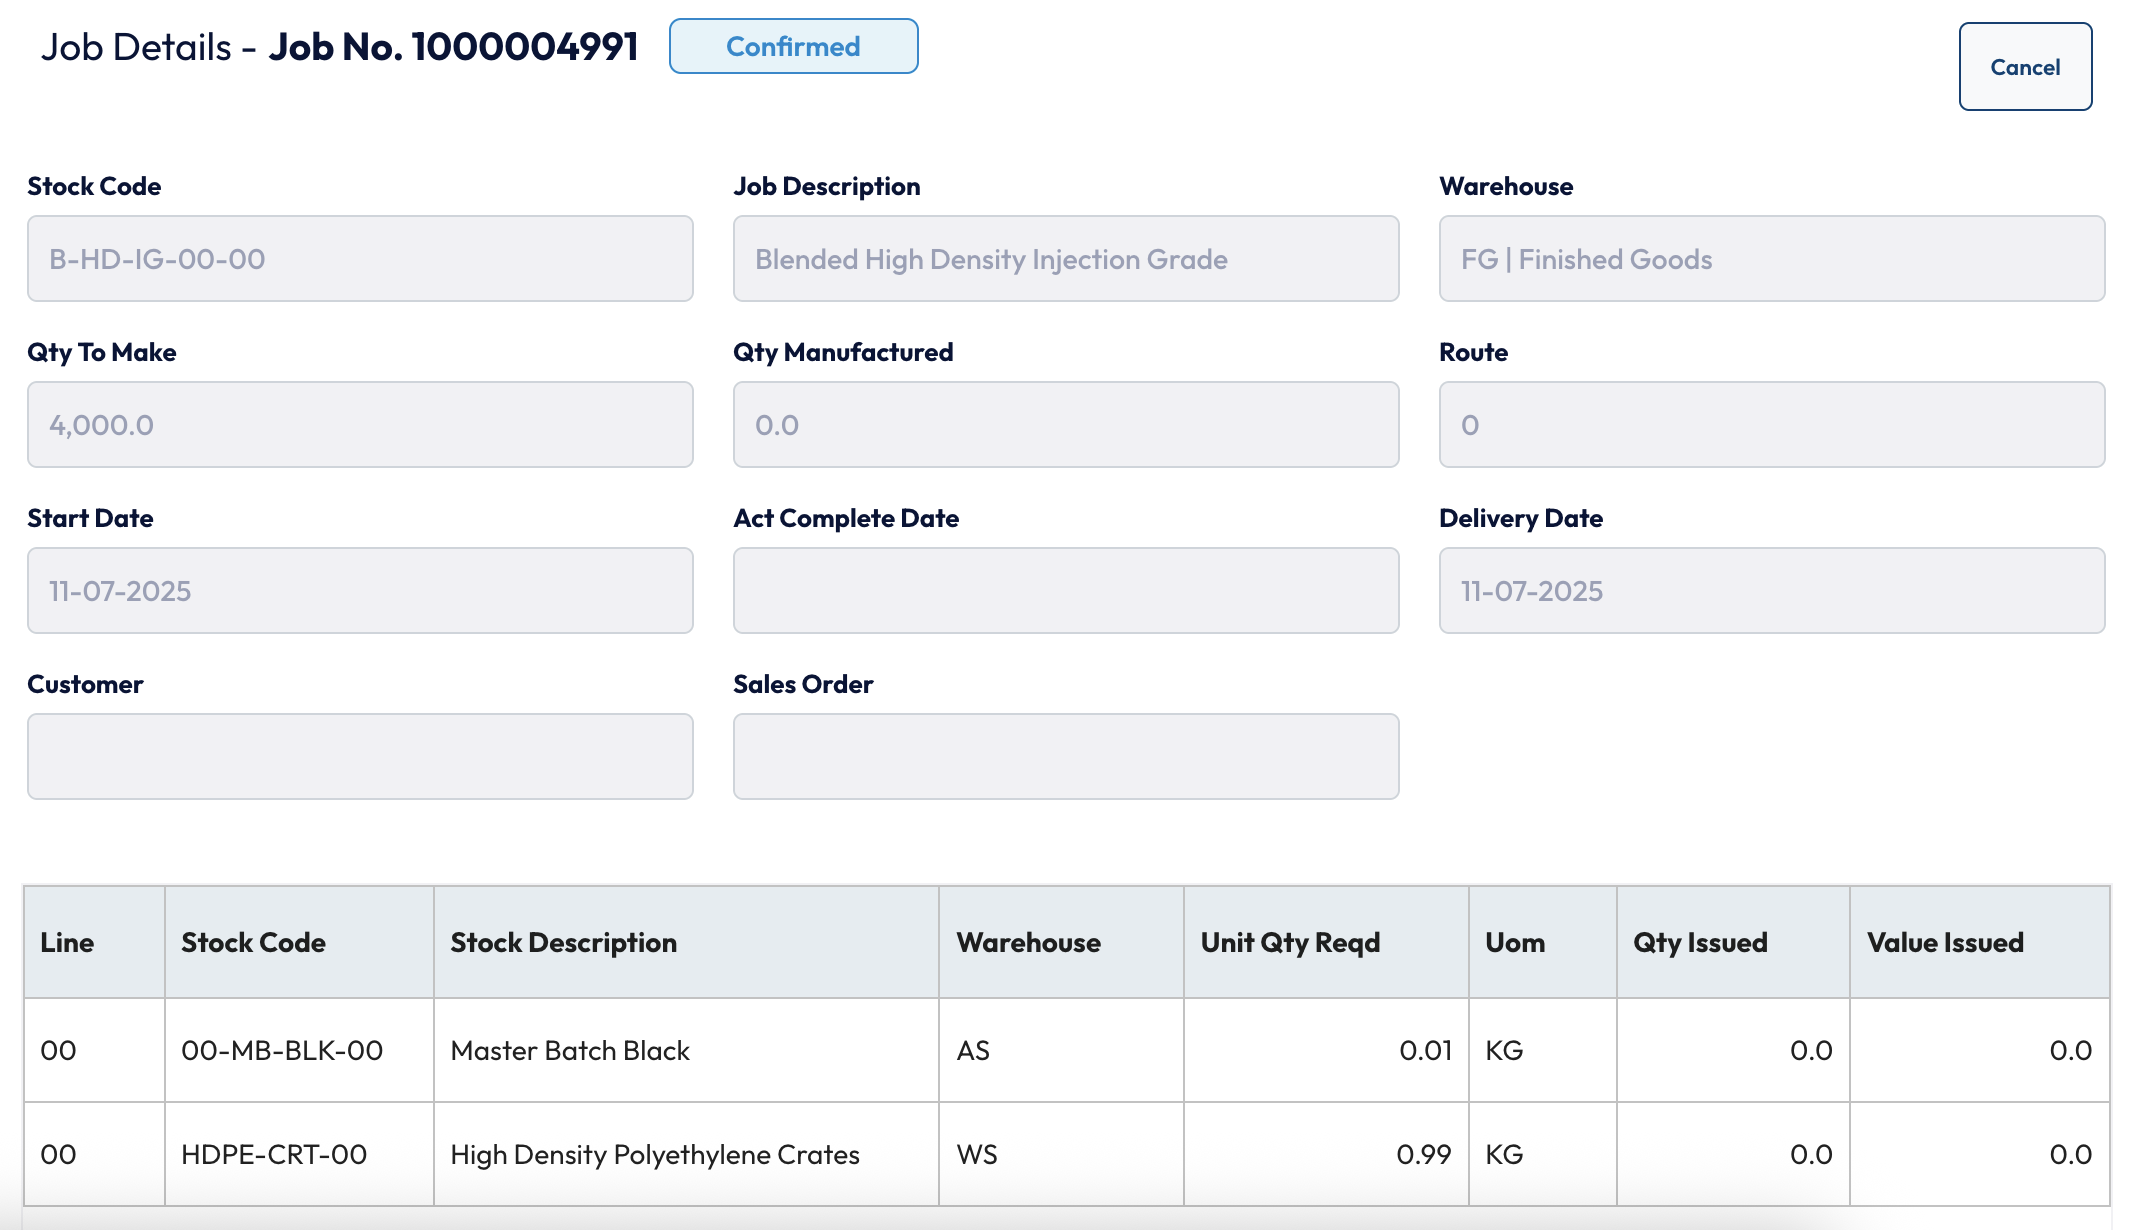
Task: Click KG Uom cell in HDPE-CRT-00 row
Action: pos(1542,1155)
